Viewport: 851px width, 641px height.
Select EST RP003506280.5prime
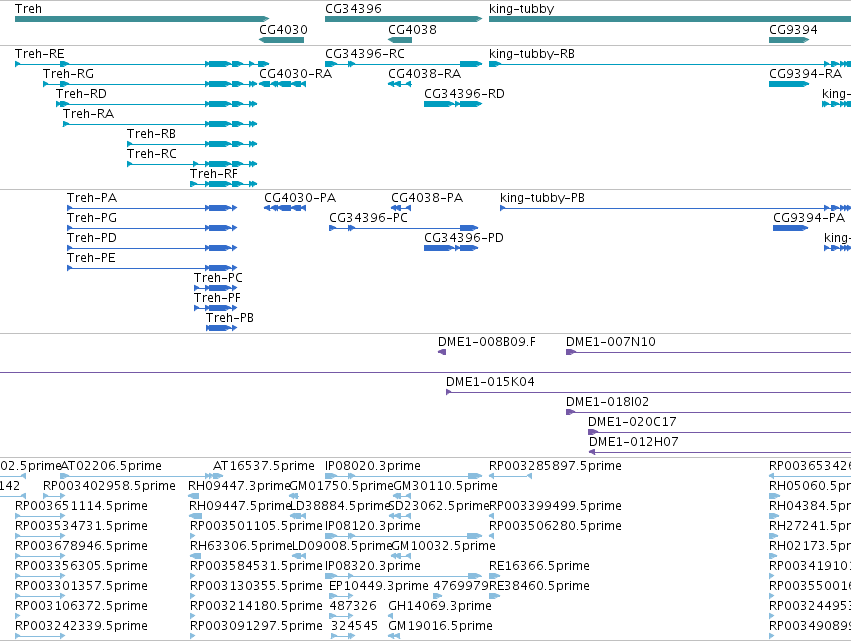coord(555,526)
